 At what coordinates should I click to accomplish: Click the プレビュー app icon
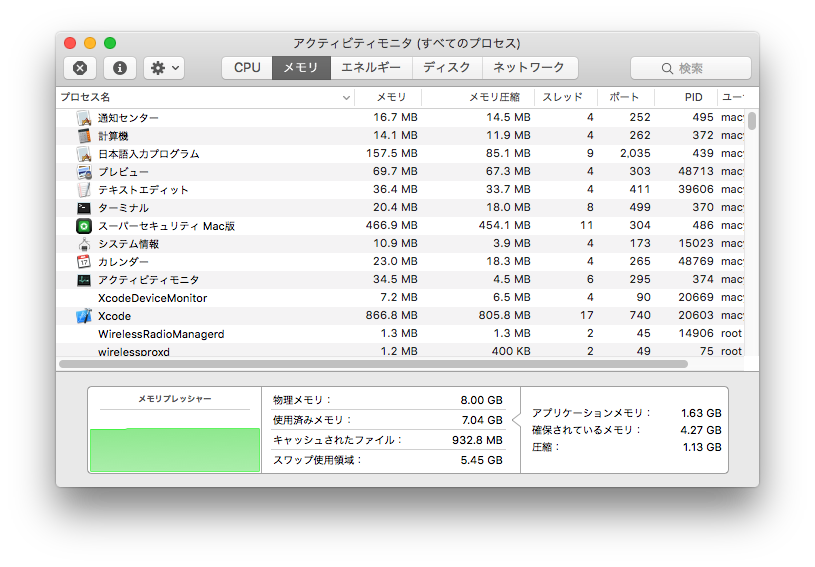point(84,172)
